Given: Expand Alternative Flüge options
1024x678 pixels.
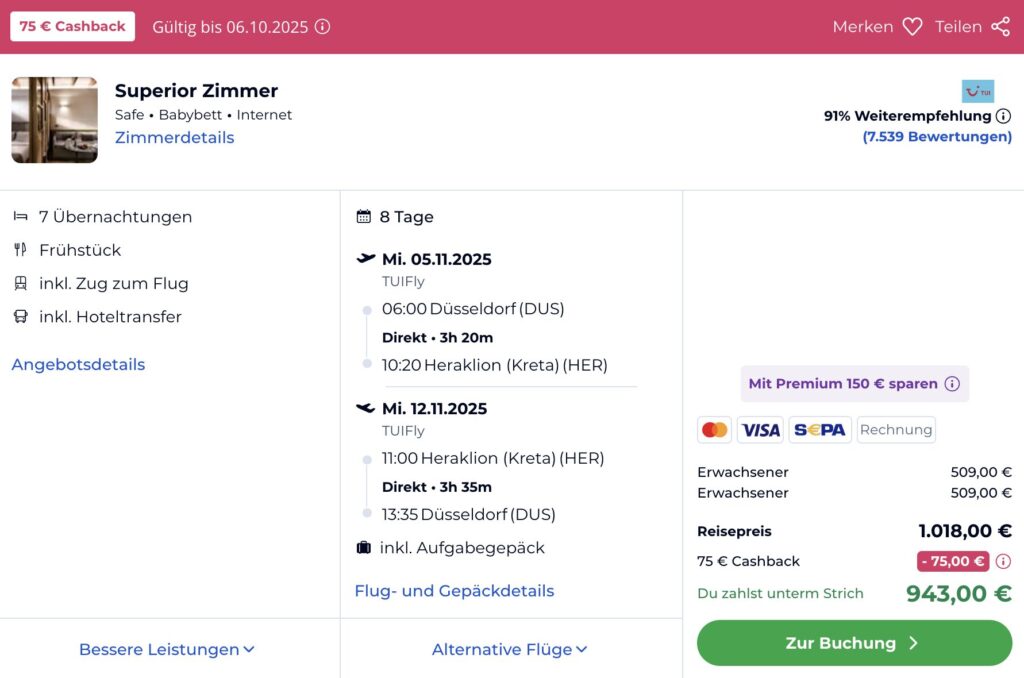Looking at the screenshot, I should [510, 650].
